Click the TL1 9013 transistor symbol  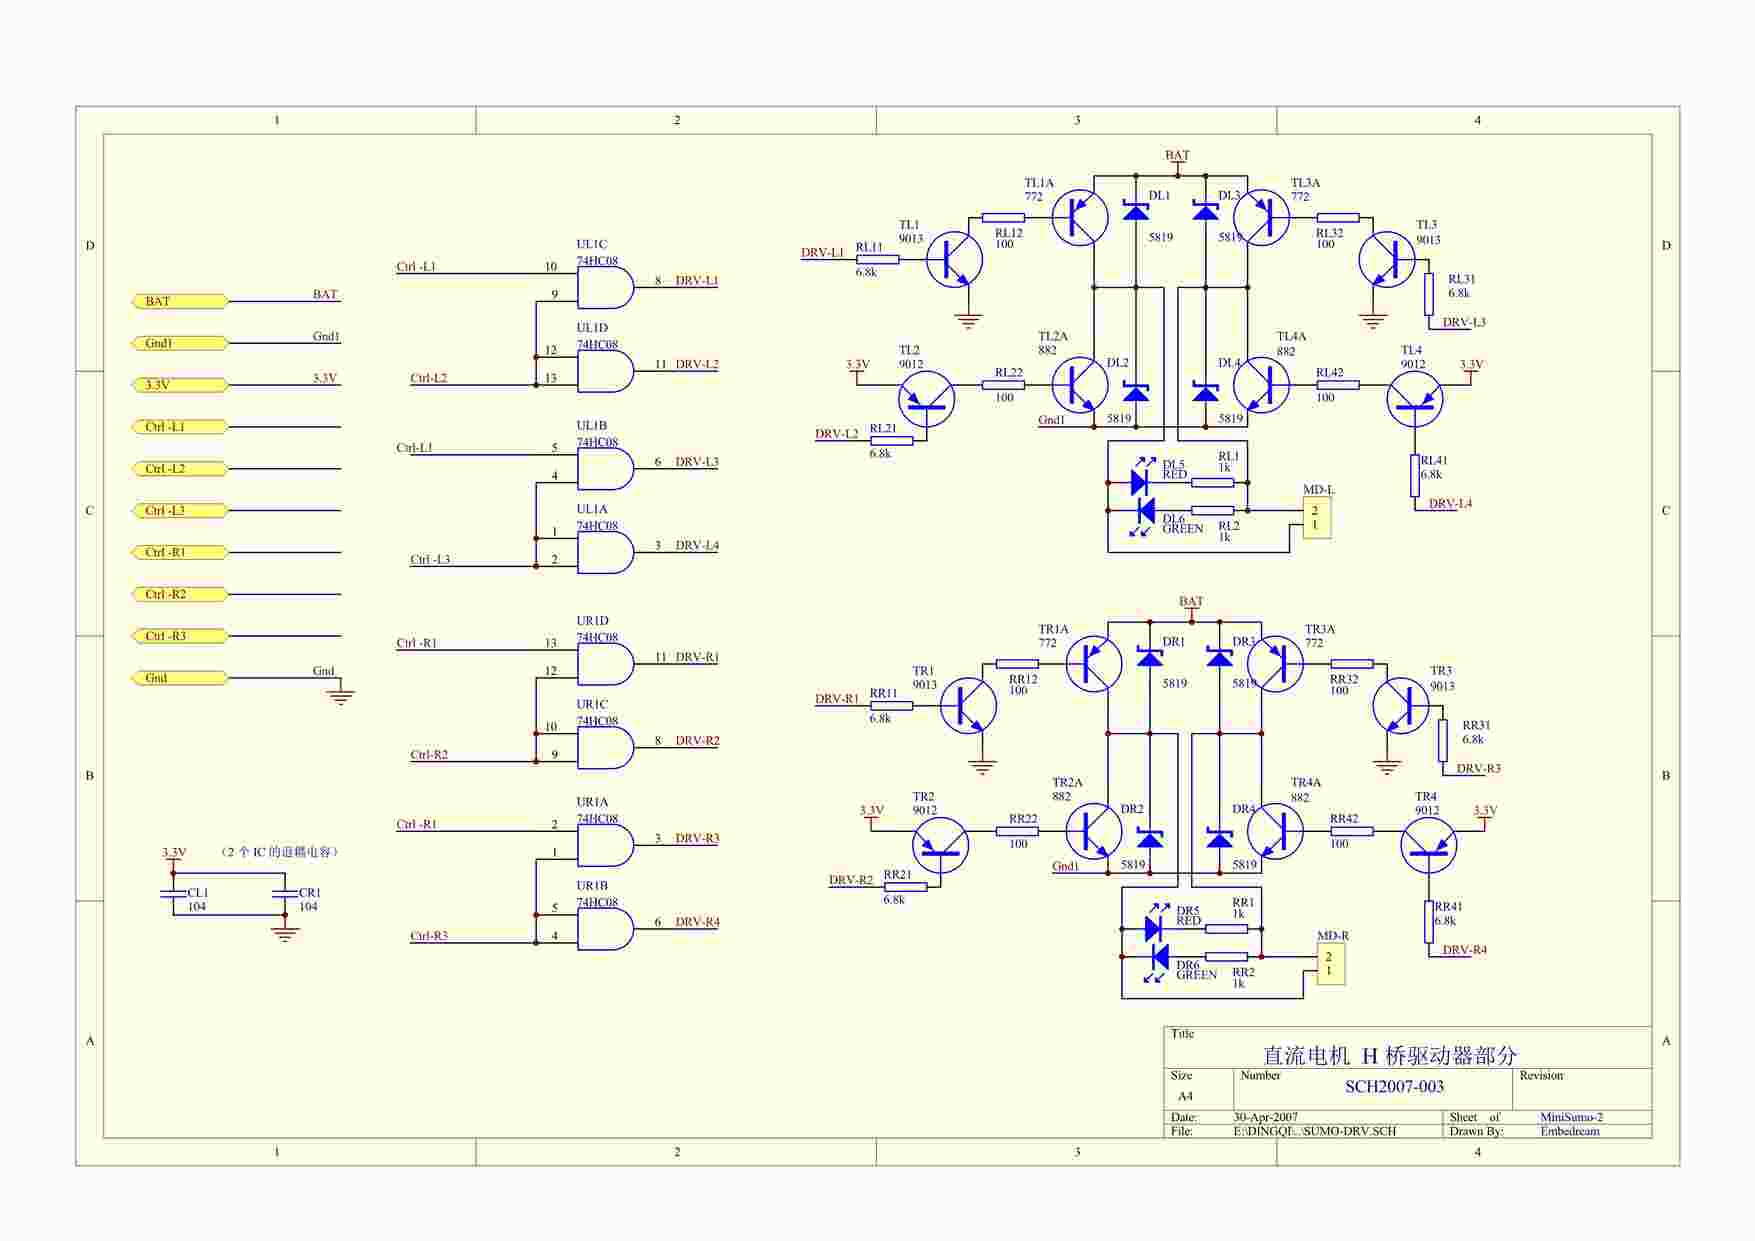(955, 260)
